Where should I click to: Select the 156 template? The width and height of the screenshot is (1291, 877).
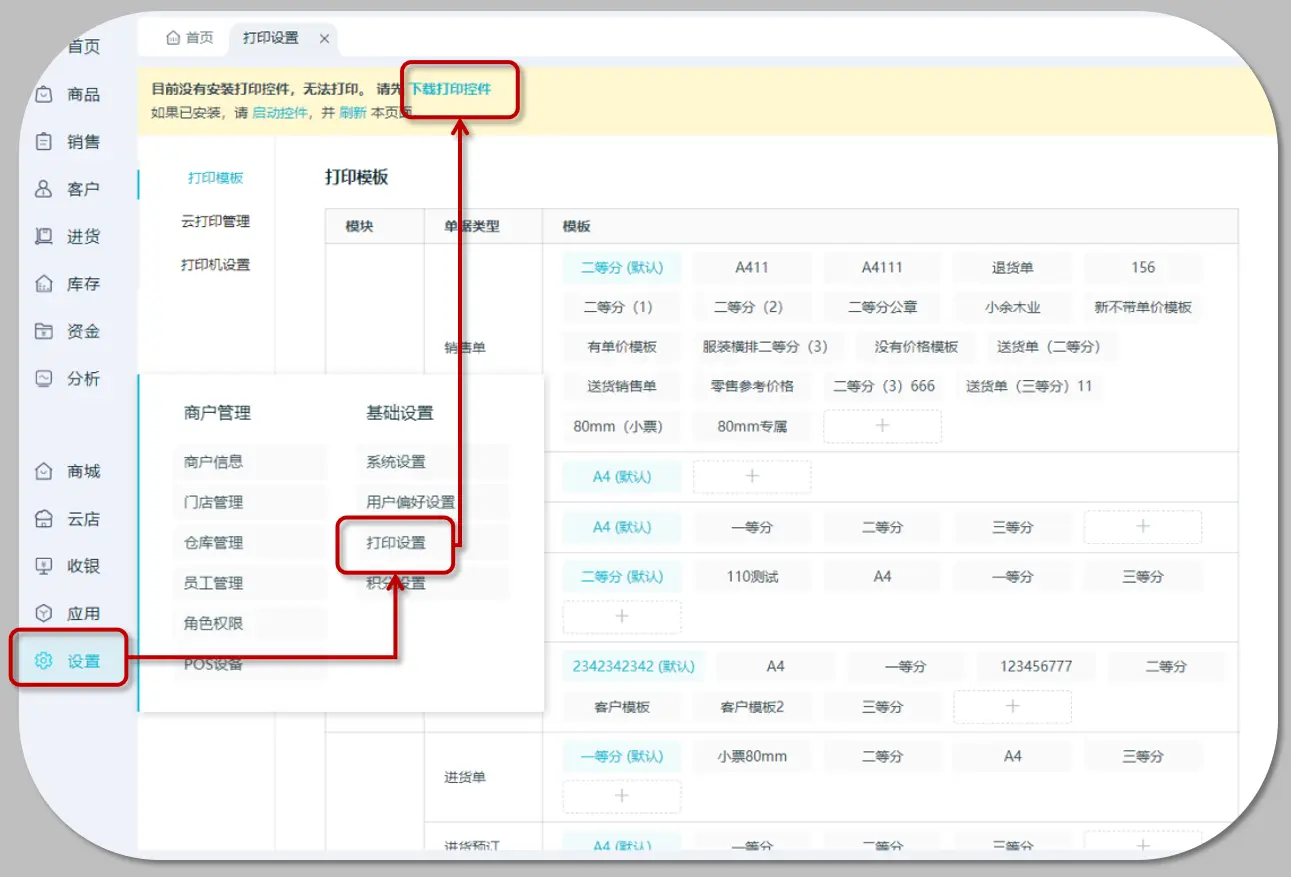[x=1143, y=267]
